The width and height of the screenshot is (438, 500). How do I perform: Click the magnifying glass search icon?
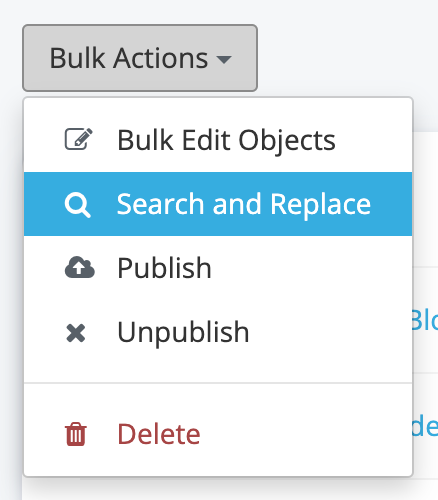click(x=78, y=204)
